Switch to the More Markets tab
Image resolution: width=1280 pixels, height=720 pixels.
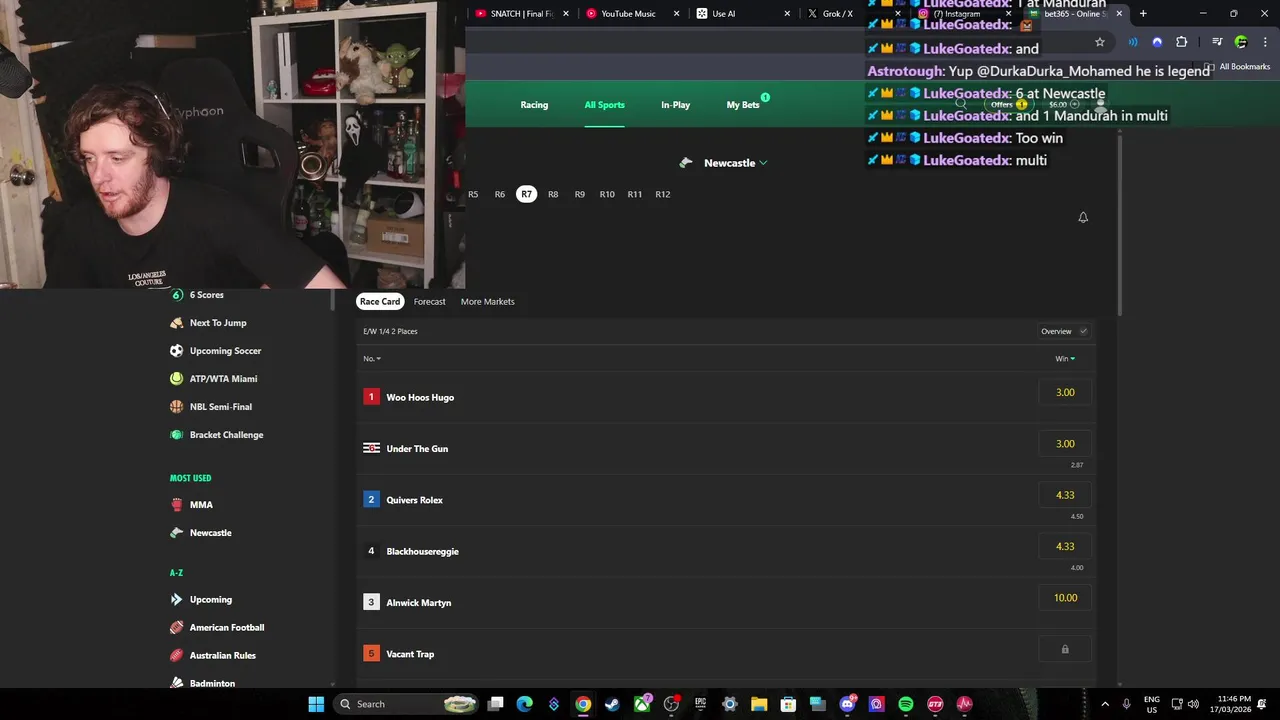pyautogui.click(x=488, y=302)
